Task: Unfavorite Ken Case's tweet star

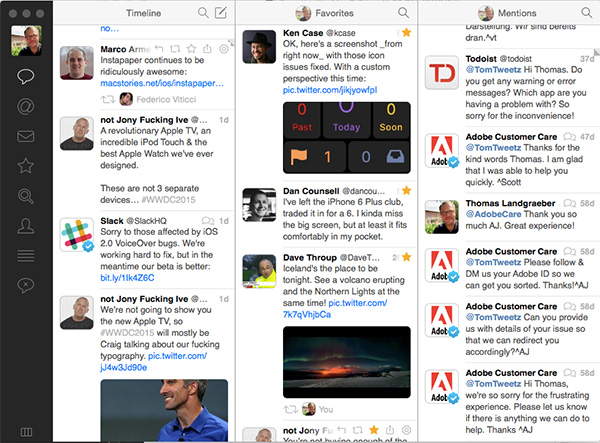Action: tap(406, 33)
